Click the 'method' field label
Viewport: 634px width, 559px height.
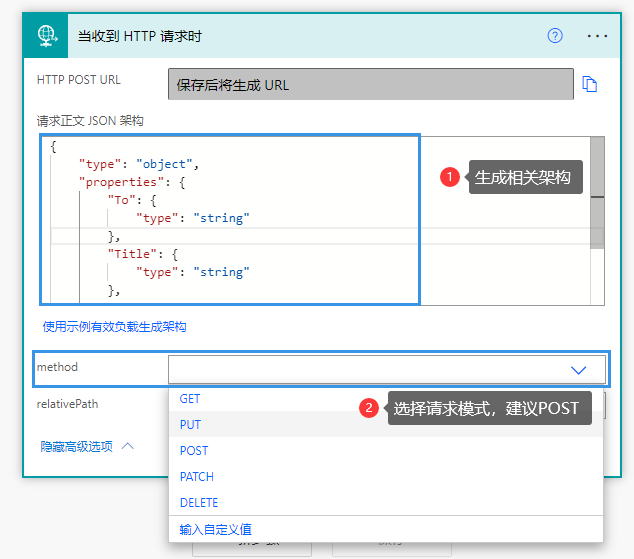click(57, 367)
